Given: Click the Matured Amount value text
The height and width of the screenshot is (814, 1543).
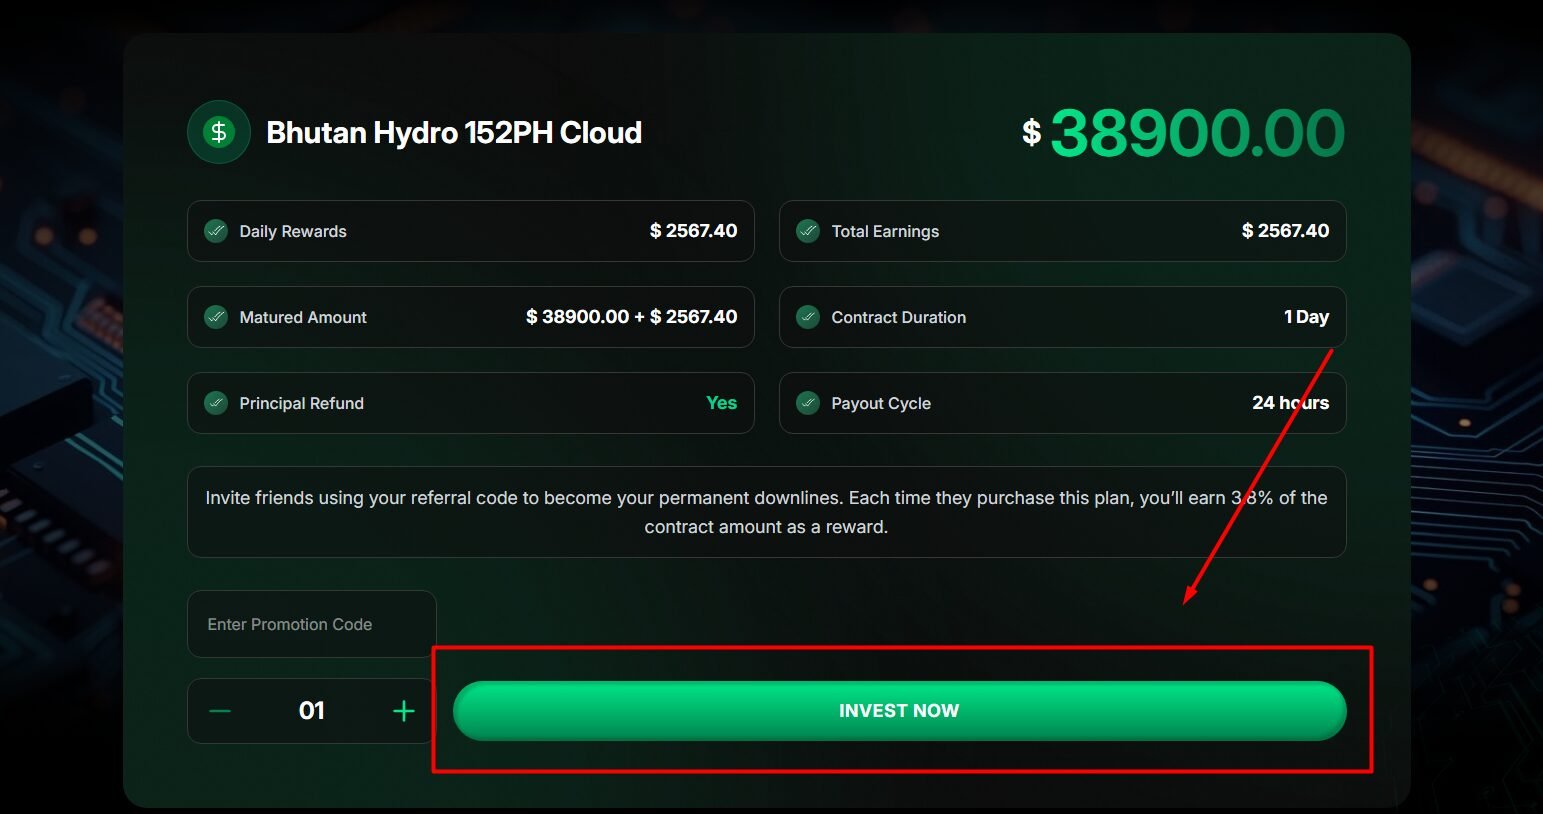Looking at the screenshot, I should [x=631, y=316].
